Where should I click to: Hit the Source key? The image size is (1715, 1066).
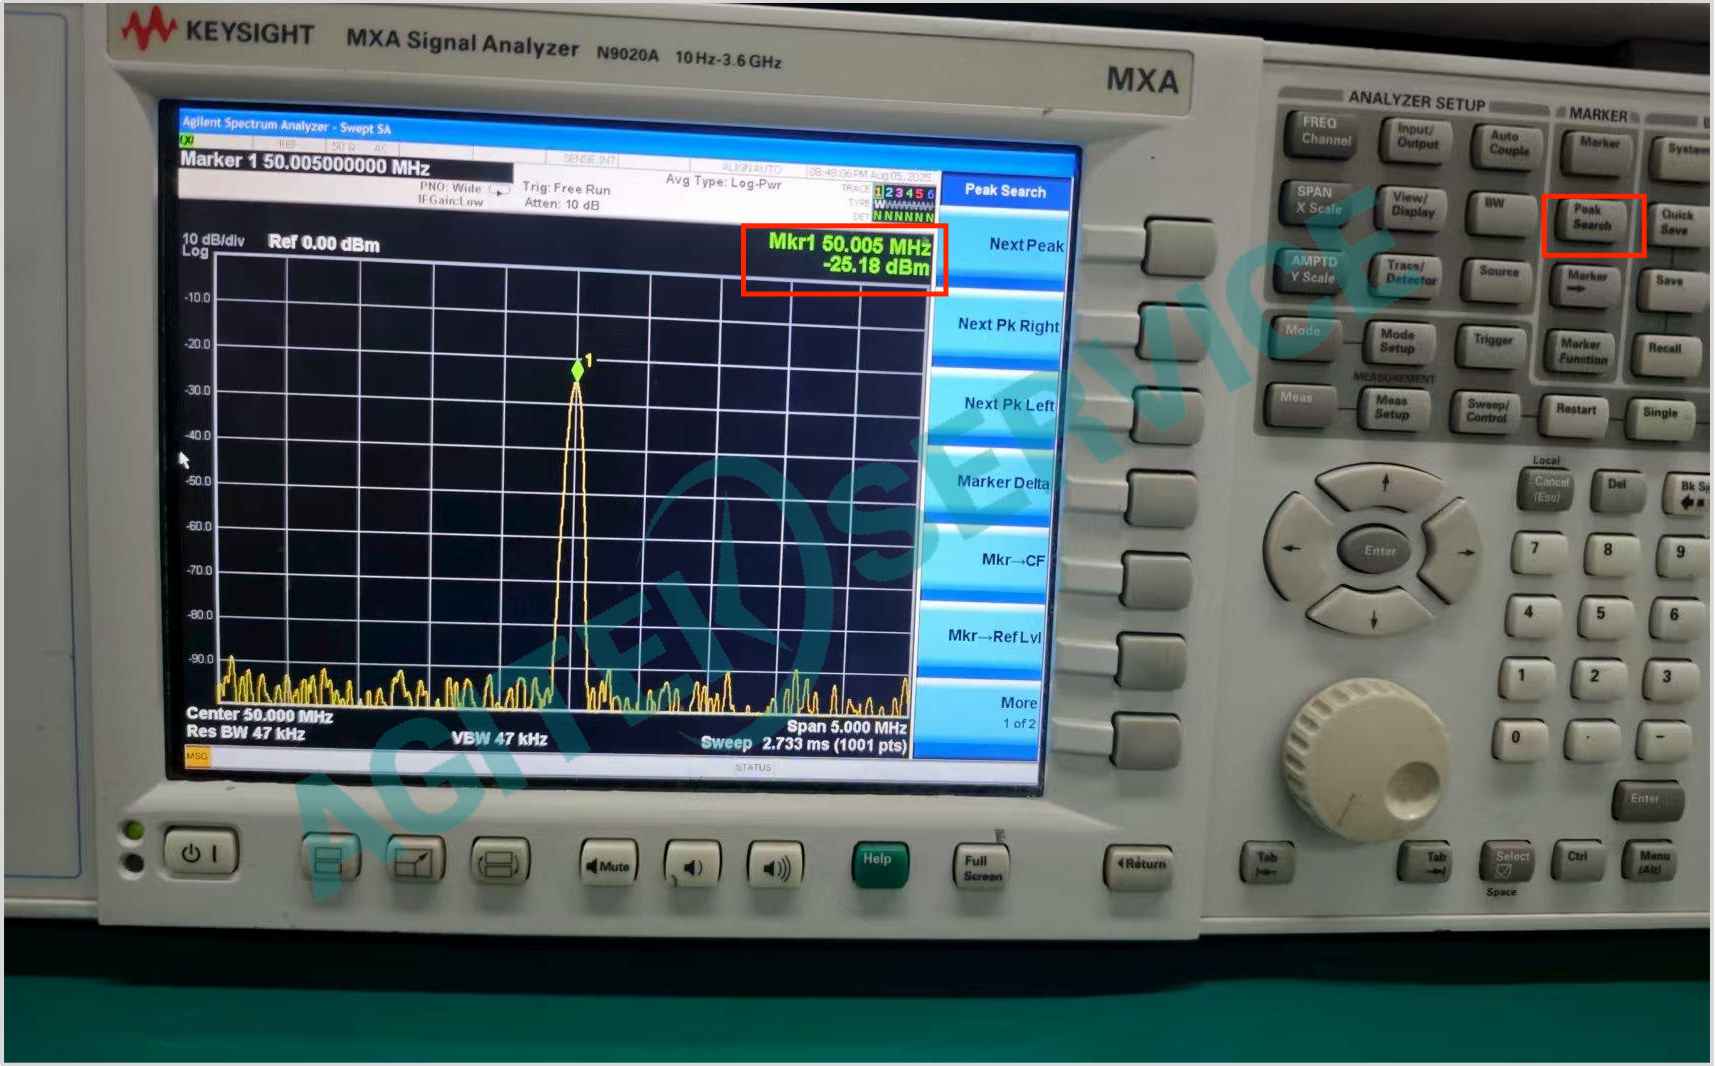pyautogui.click(x=1497, y=278)
